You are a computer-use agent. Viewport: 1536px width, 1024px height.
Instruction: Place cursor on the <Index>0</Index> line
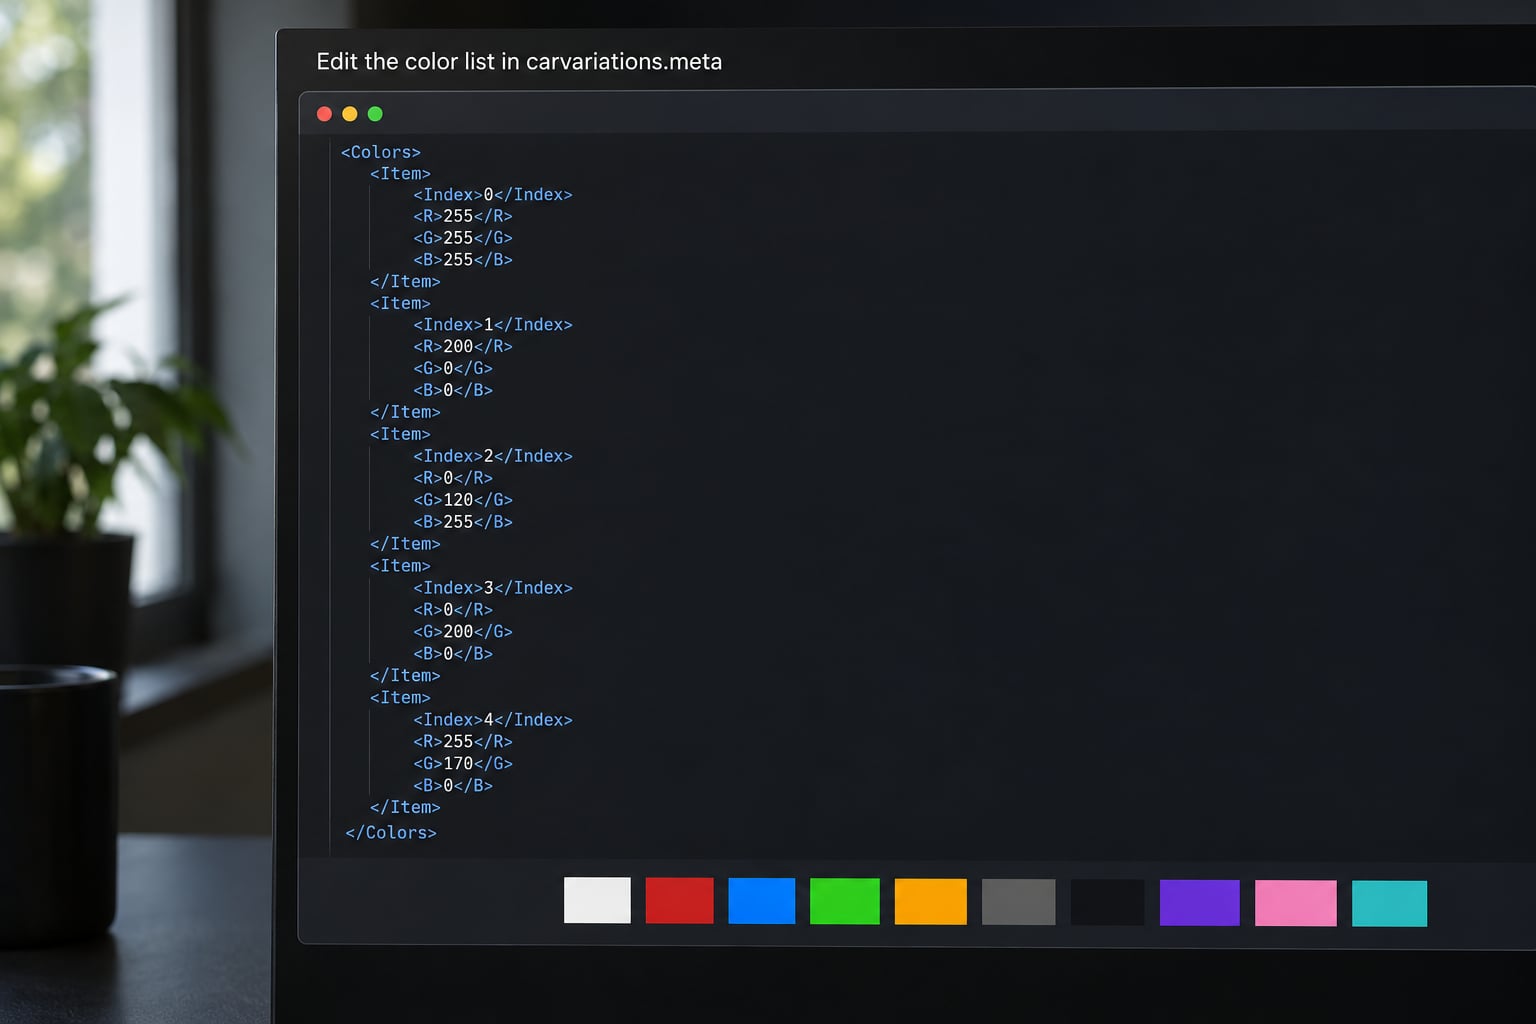point(493,195)
